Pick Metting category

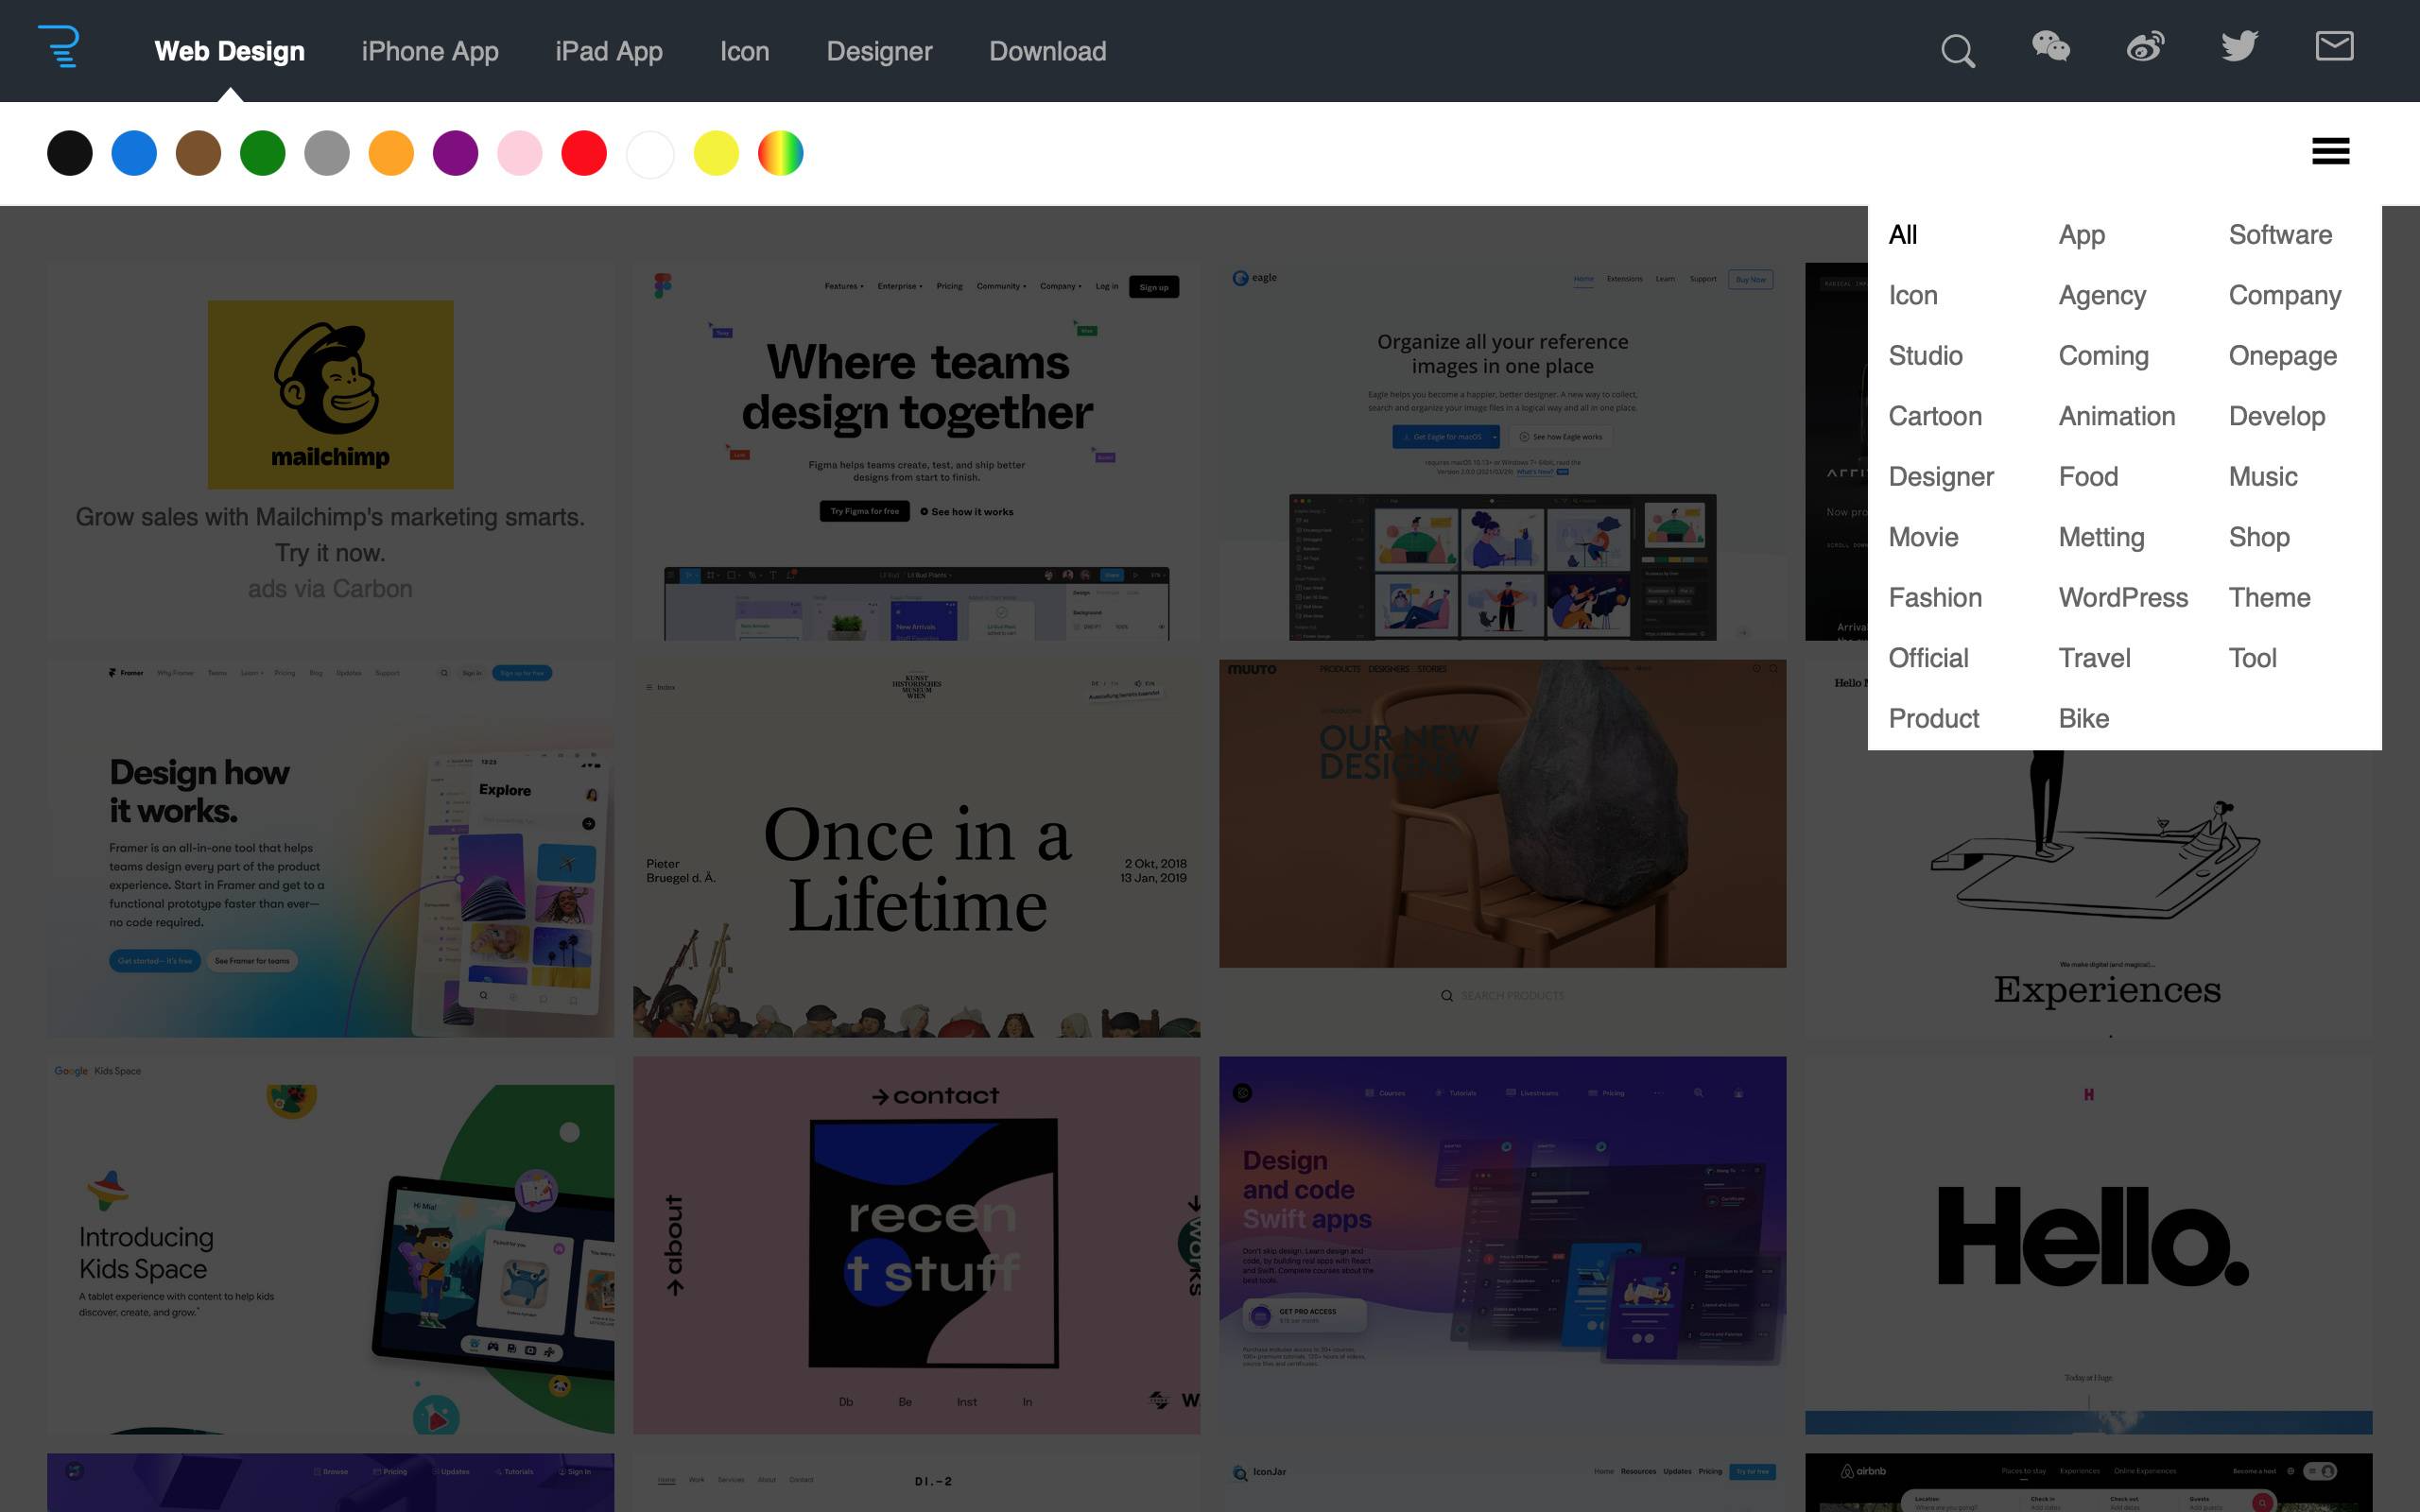[2101, 538]
